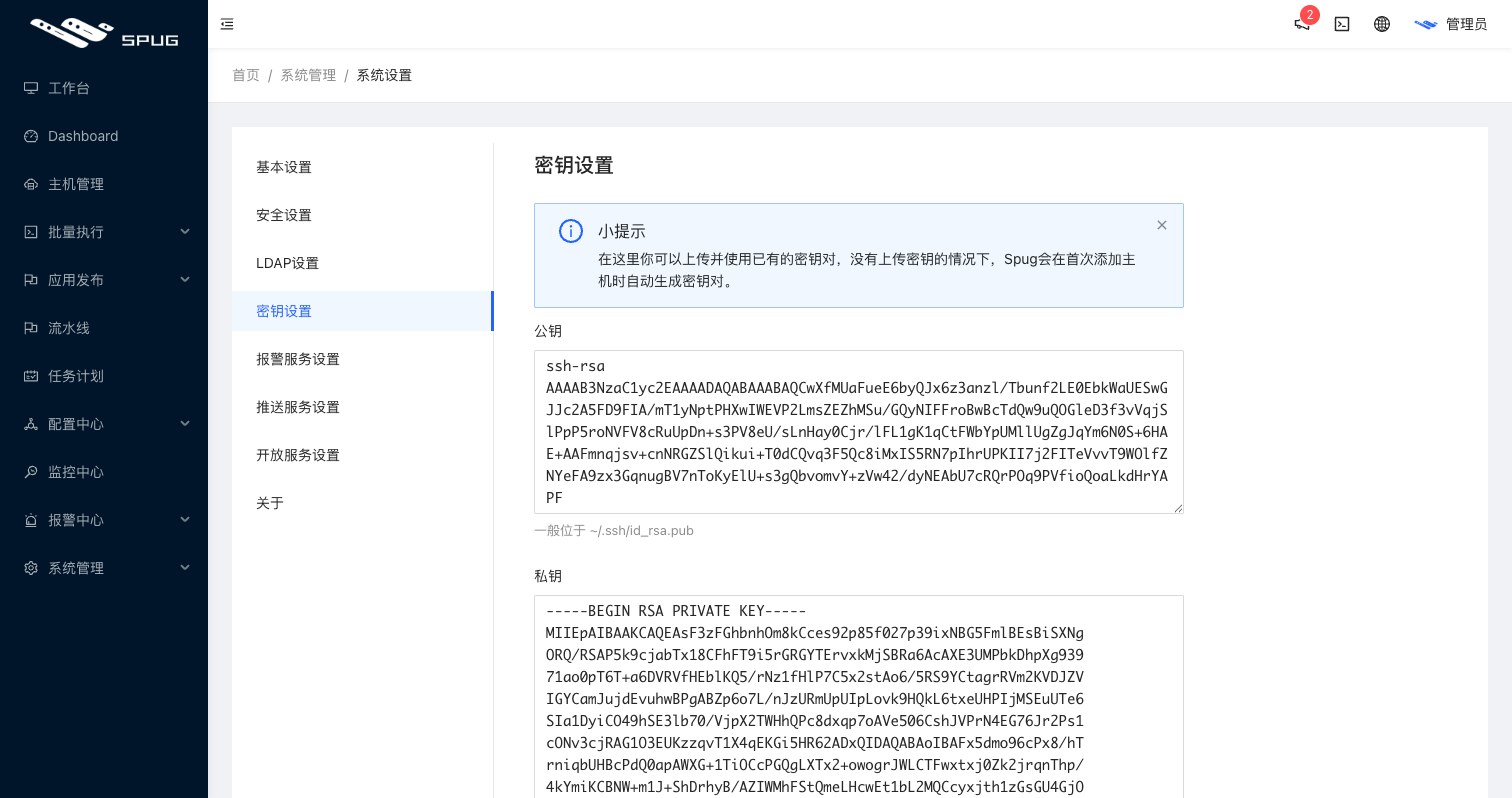Click the hint text ~/.ssh/id_rsa.pub

click(614, 530)
